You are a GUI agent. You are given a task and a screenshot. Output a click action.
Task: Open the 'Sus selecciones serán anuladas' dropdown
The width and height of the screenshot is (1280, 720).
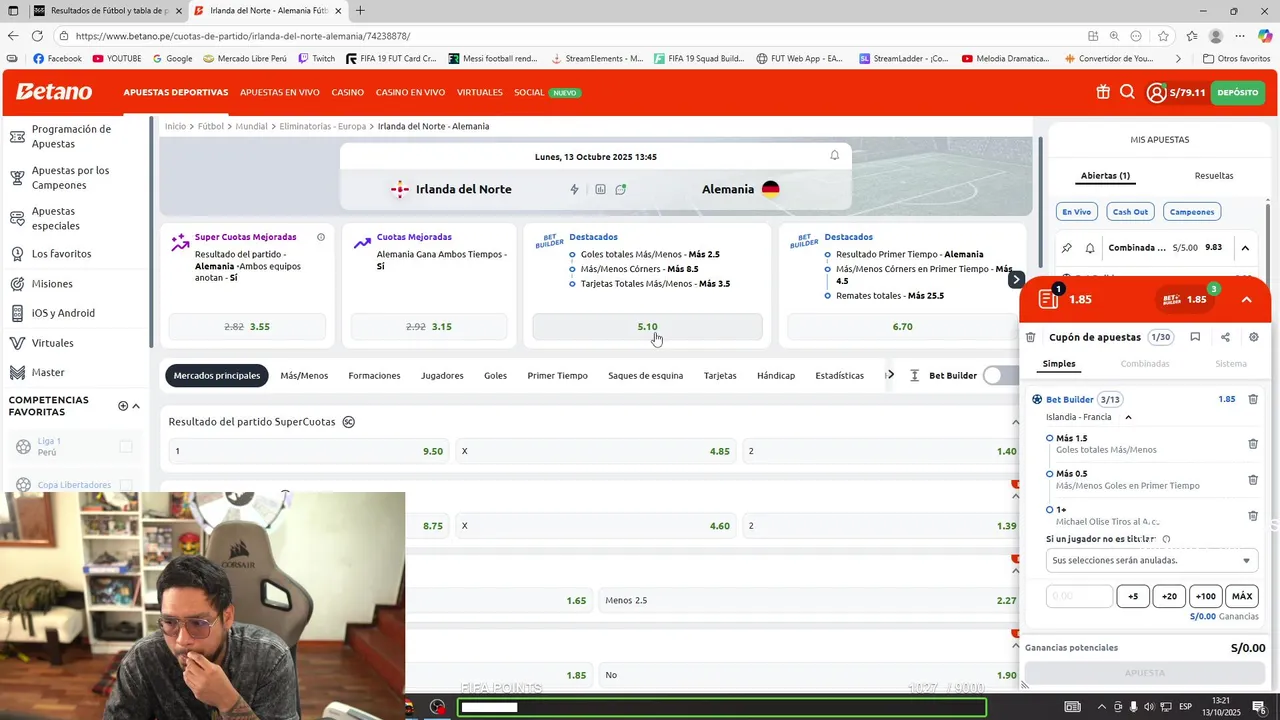pyautogui.click(x=1152, y=560)
